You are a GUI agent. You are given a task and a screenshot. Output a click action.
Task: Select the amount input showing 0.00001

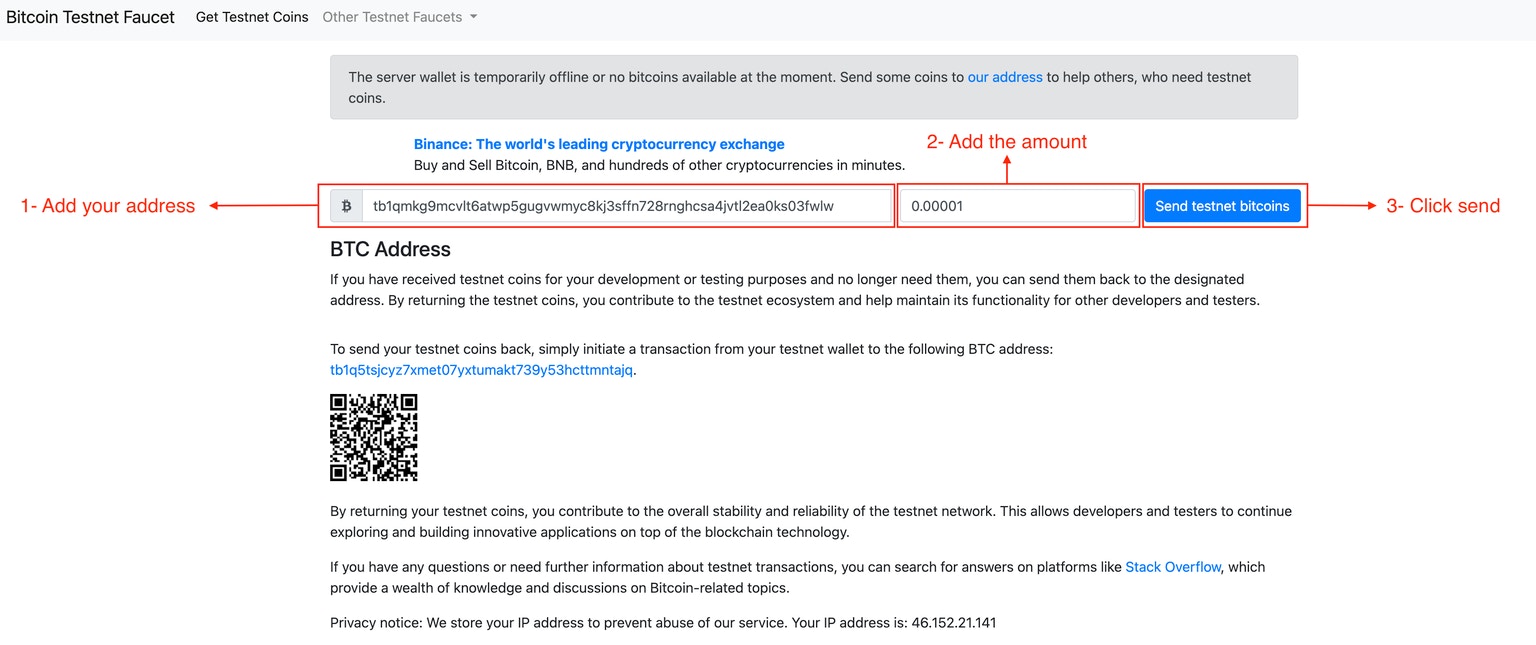coord(1018,206)
